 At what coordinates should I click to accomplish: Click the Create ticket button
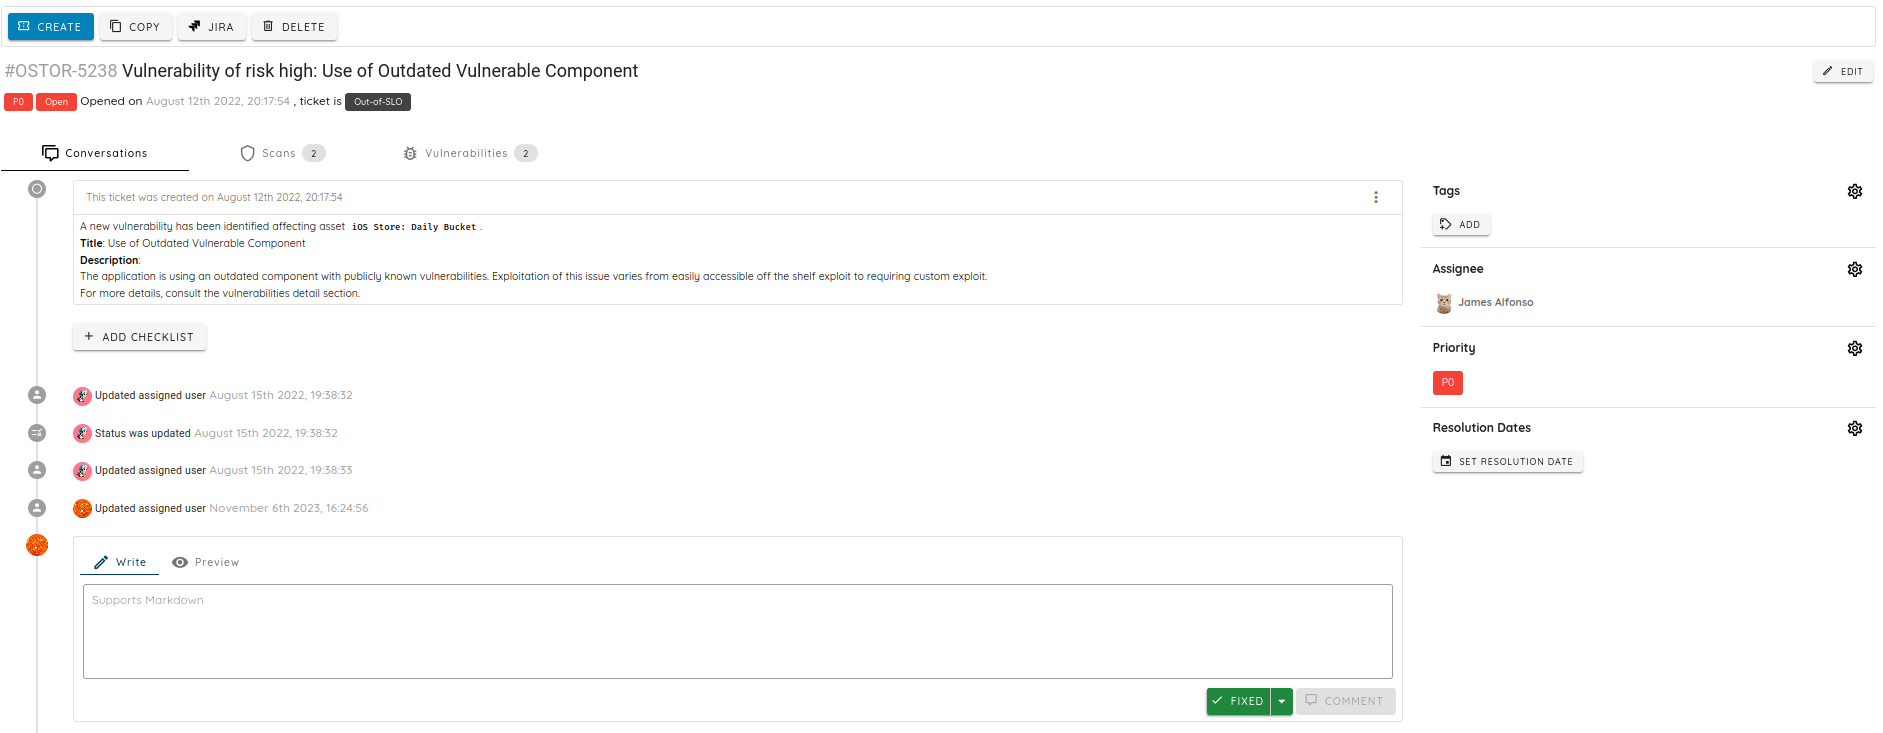coord(50,27)
